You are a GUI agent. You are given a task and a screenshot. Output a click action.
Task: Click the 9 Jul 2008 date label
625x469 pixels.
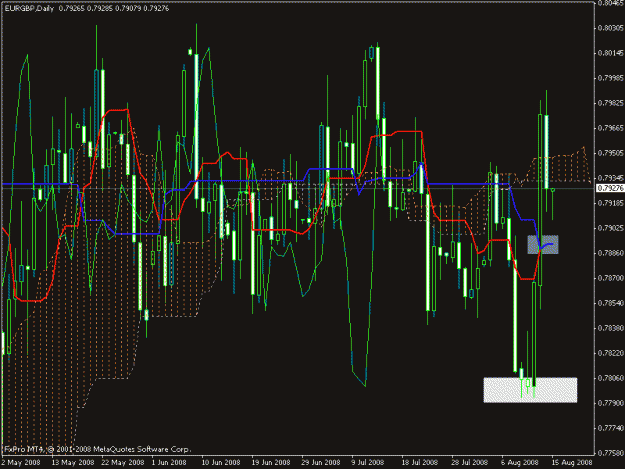(x=368, y=462)
